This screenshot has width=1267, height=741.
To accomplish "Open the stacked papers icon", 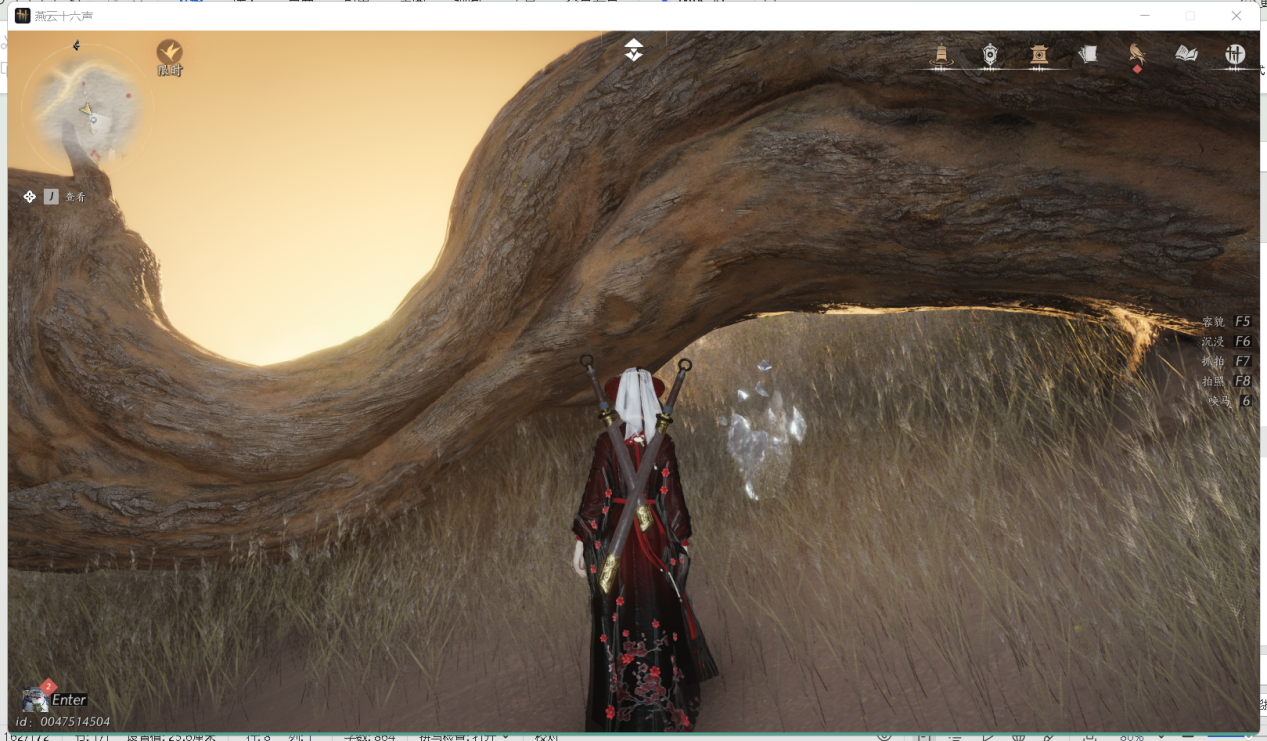I will tap(1088, 54).
